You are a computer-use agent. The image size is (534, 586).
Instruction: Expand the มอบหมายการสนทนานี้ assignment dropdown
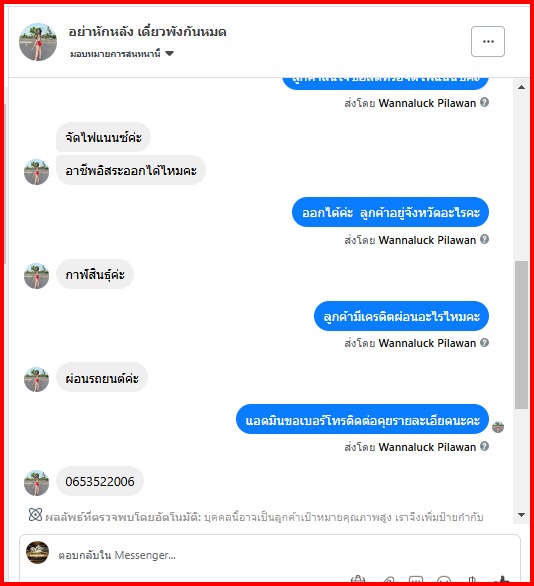coord(122,54)
